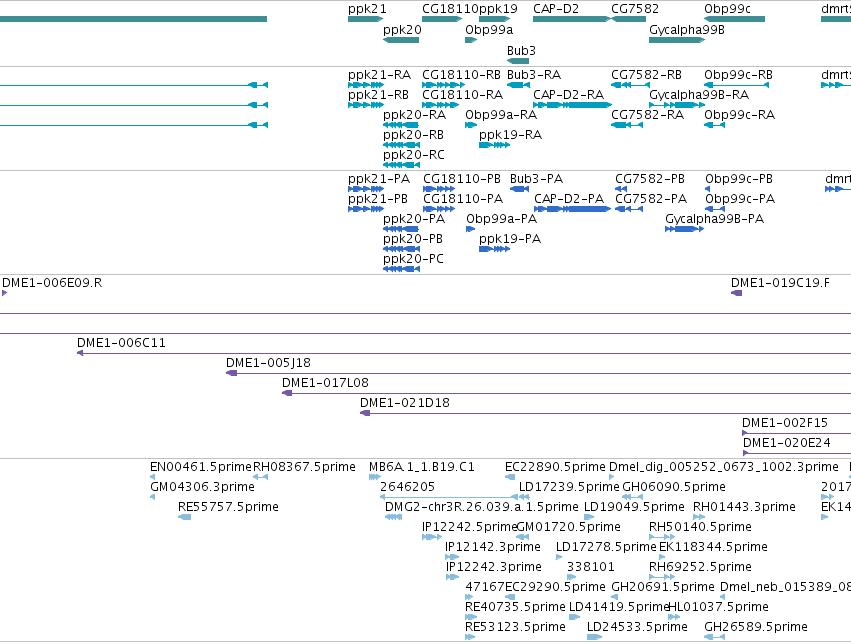
Task: Open the Obp99a-RA transcript label
Action: 501,115
